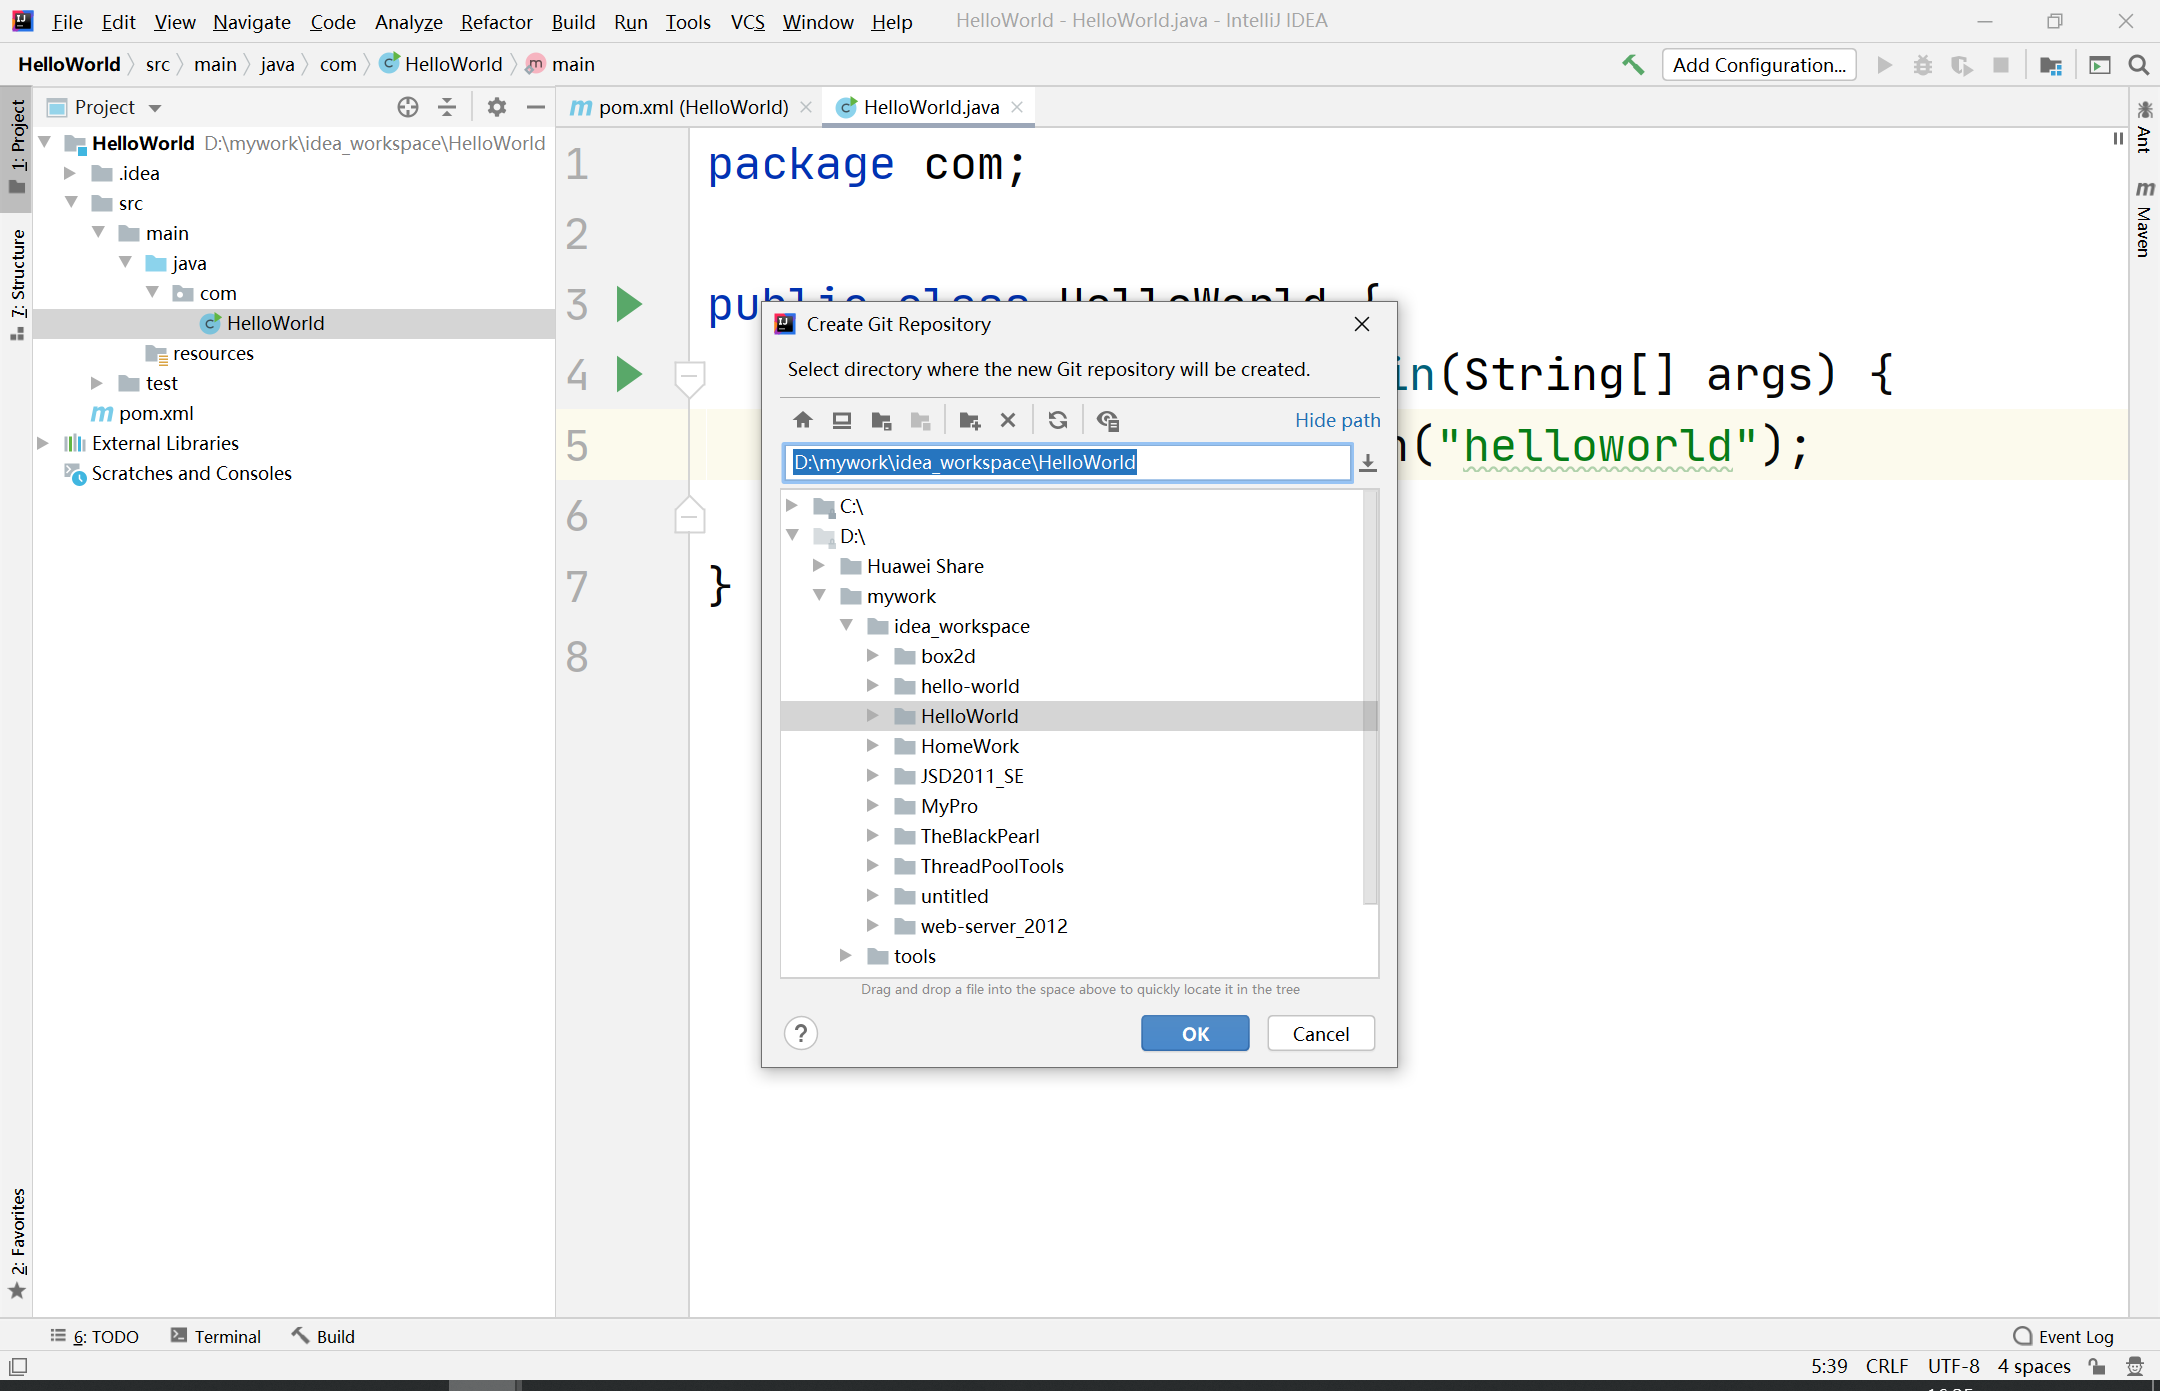Confirm with the OK button
The width and height of the screenshot is (2160, 1391).
pyautogui.click(x=1195, y=1033)
